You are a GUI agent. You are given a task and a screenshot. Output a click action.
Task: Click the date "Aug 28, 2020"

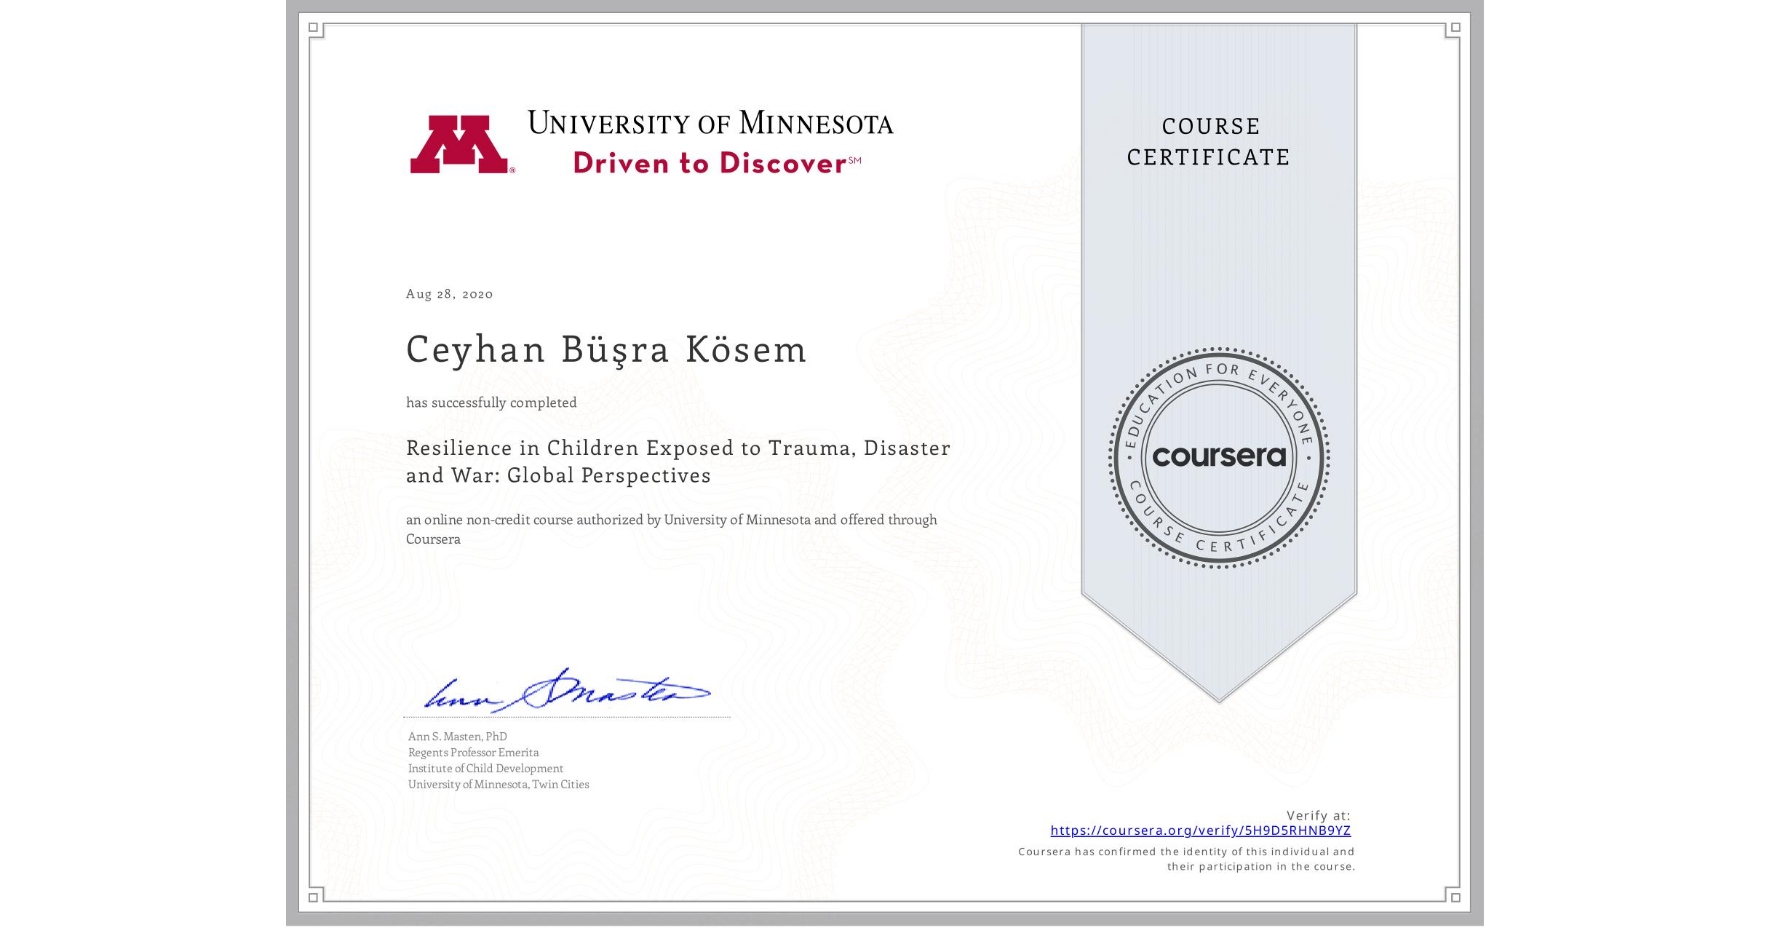point(448,293)
